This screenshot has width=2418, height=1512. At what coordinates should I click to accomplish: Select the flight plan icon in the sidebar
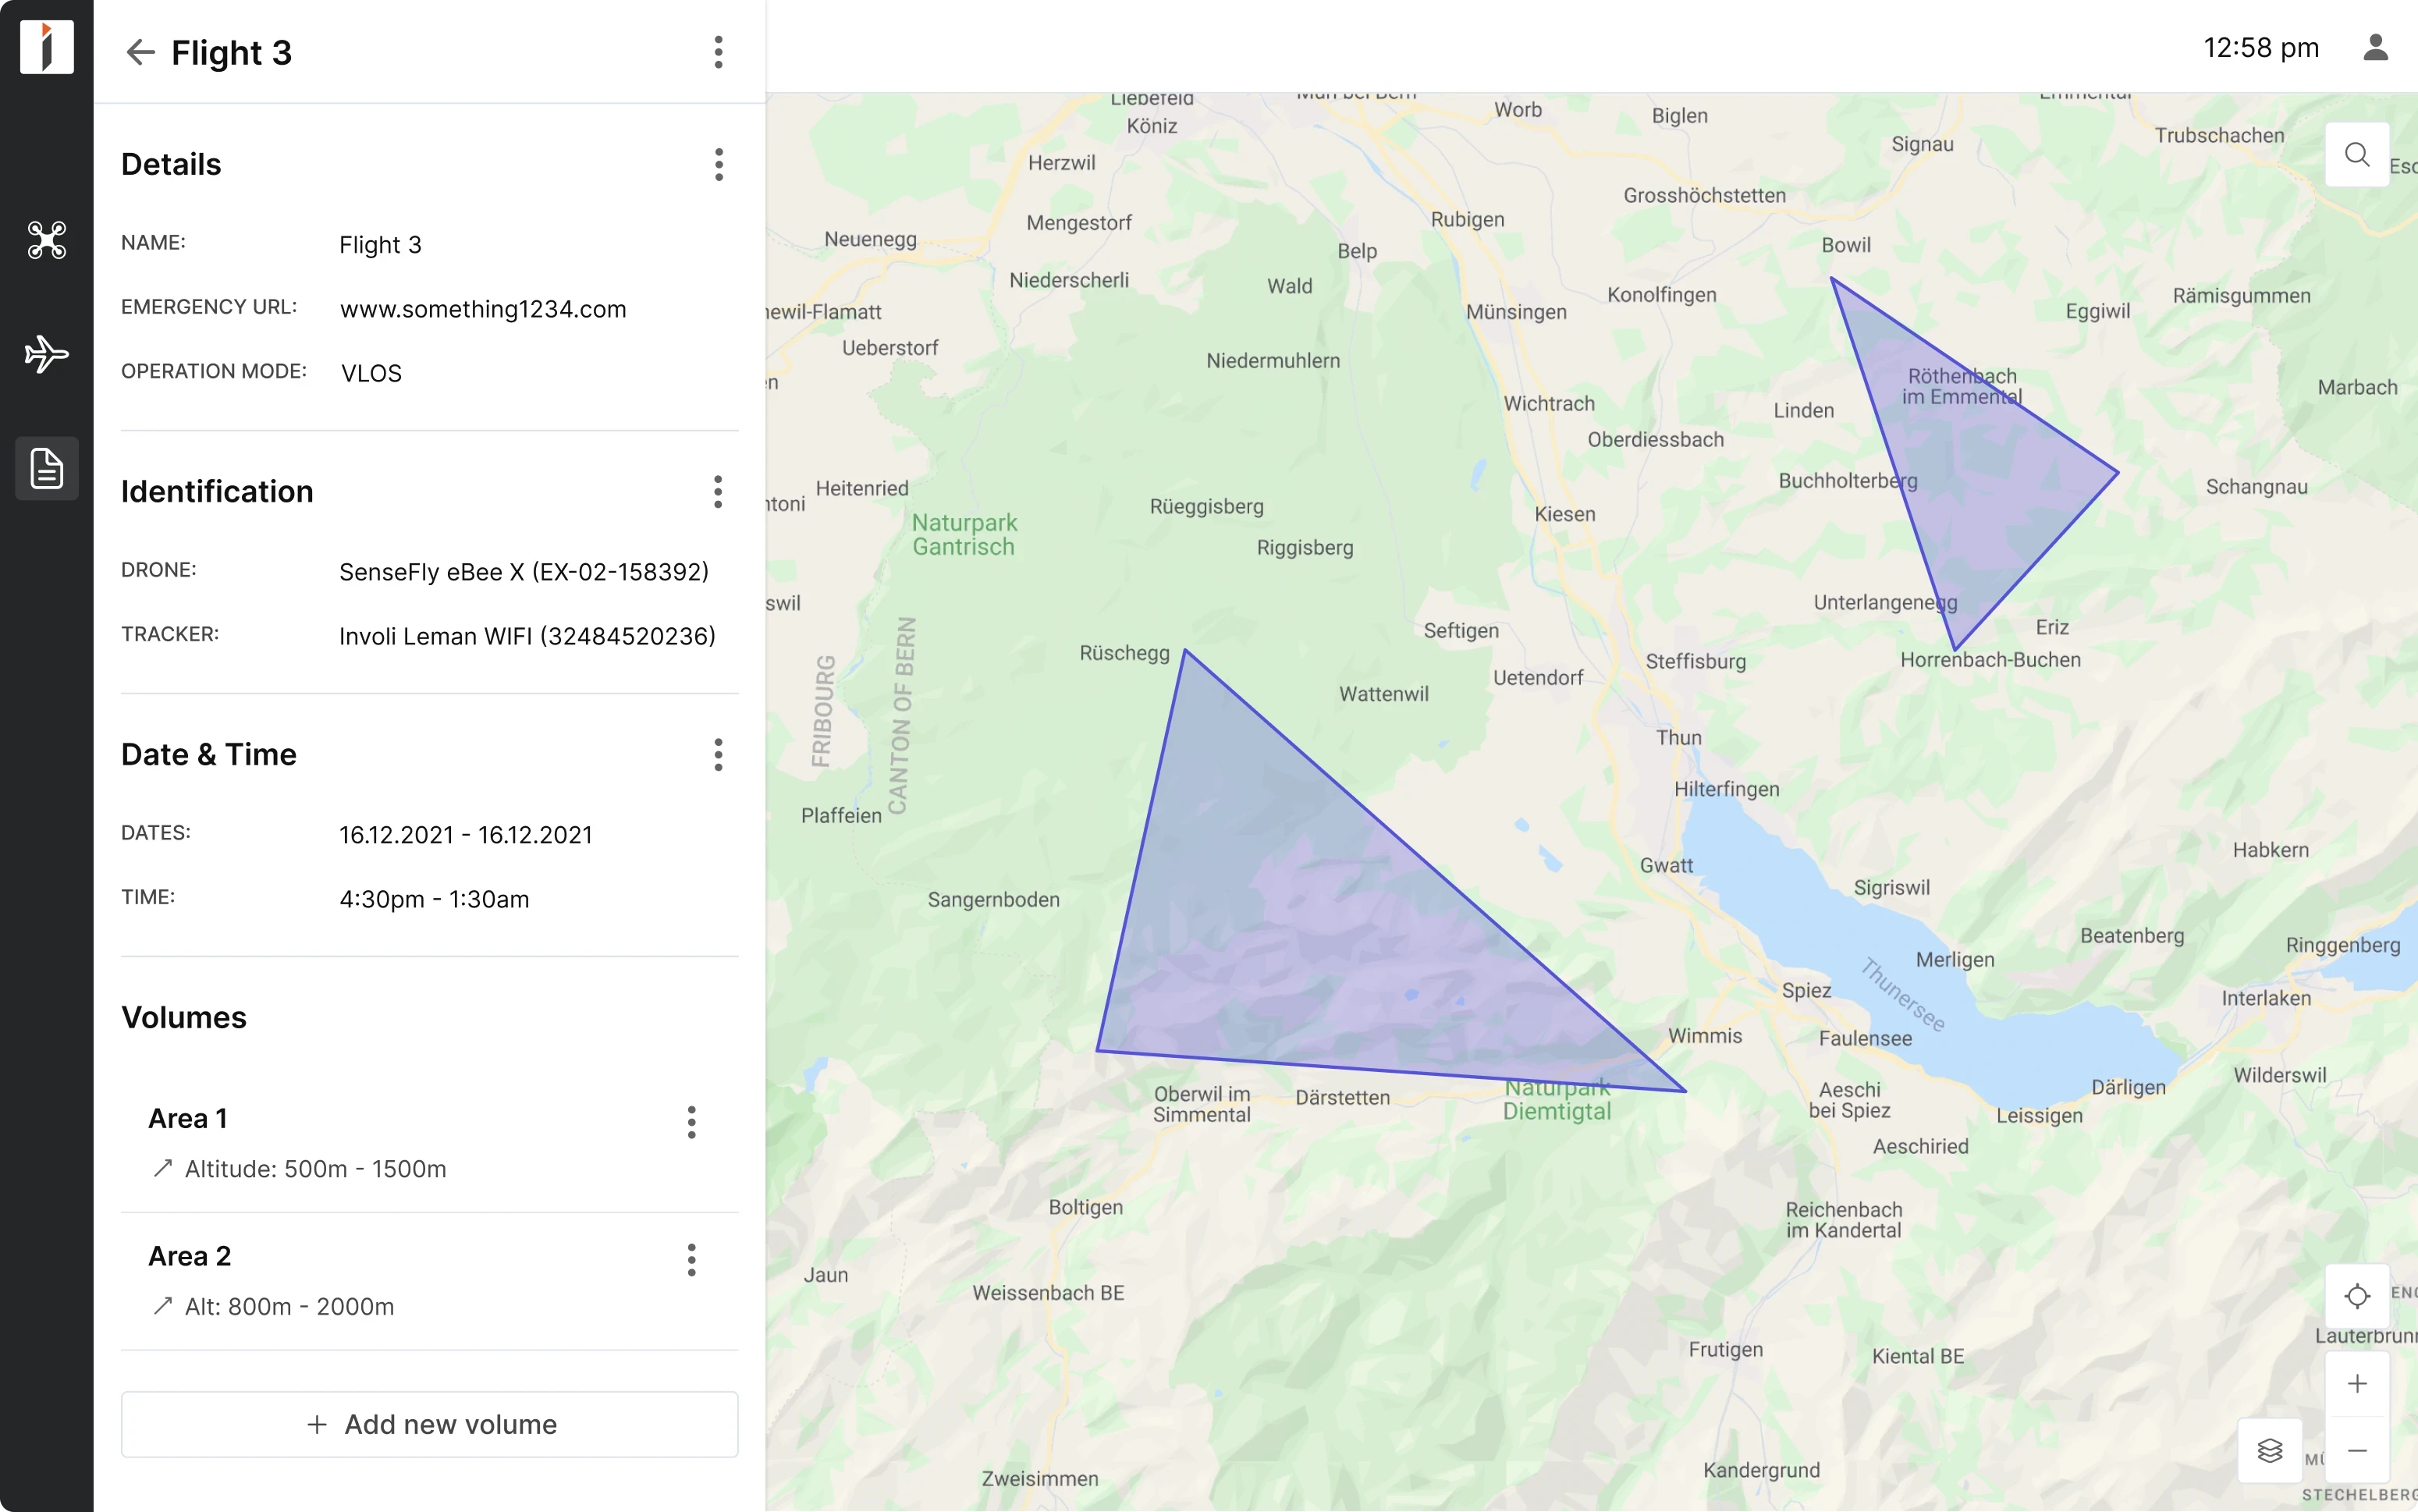point(46,353)
